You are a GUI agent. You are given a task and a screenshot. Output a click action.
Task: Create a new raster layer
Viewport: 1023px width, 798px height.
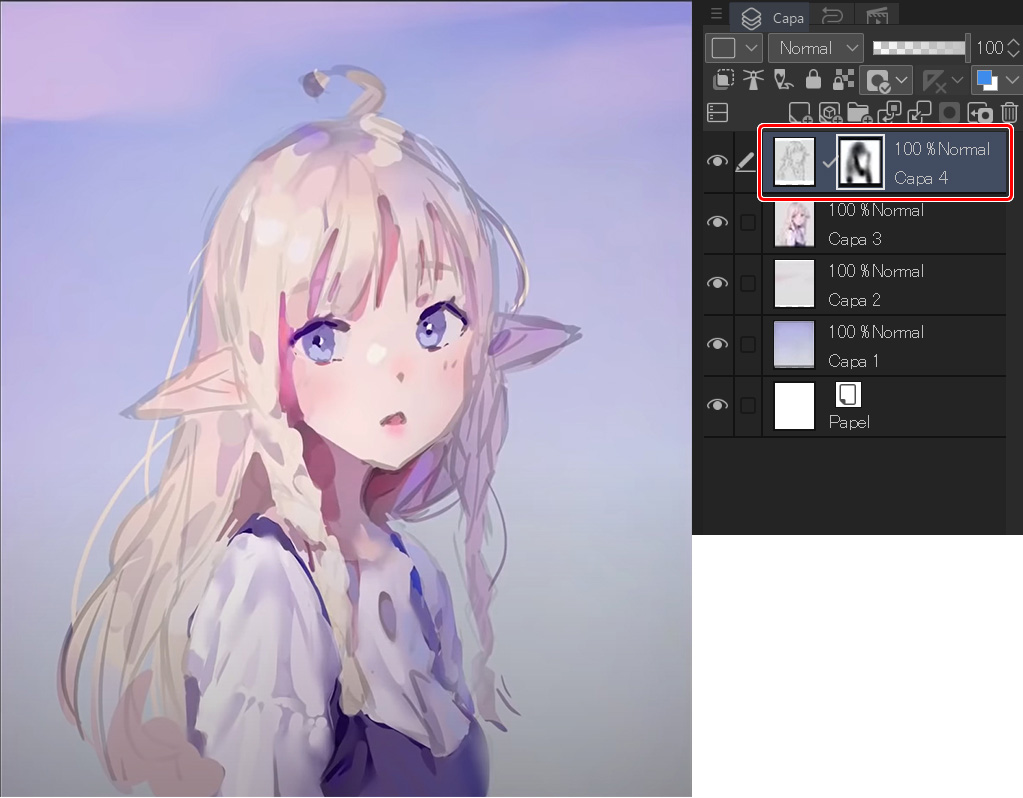click(x=799, y=113)
